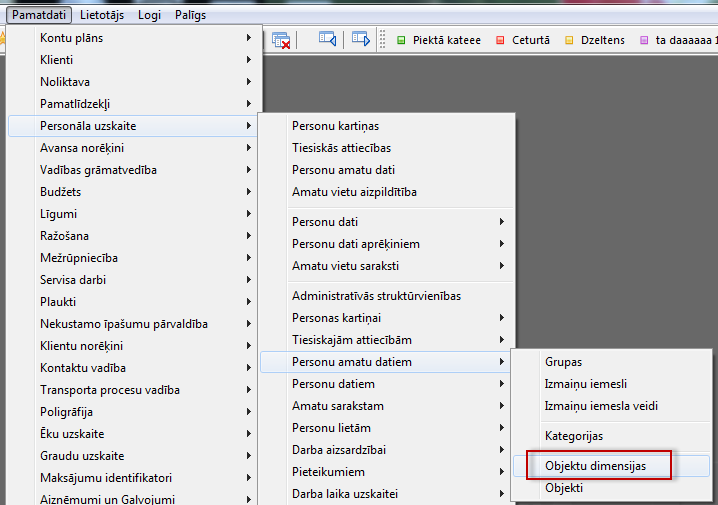Select Transporta procesu vadība entry
Image resolution: width=718 pixels, height=505 pixels.
point(133,390)
